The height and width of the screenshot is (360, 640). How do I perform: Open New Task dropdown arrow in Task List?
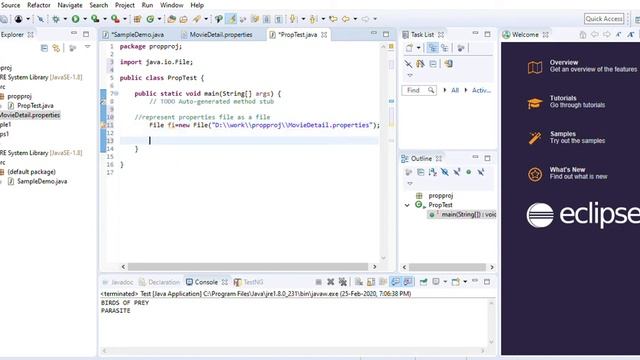418,48
